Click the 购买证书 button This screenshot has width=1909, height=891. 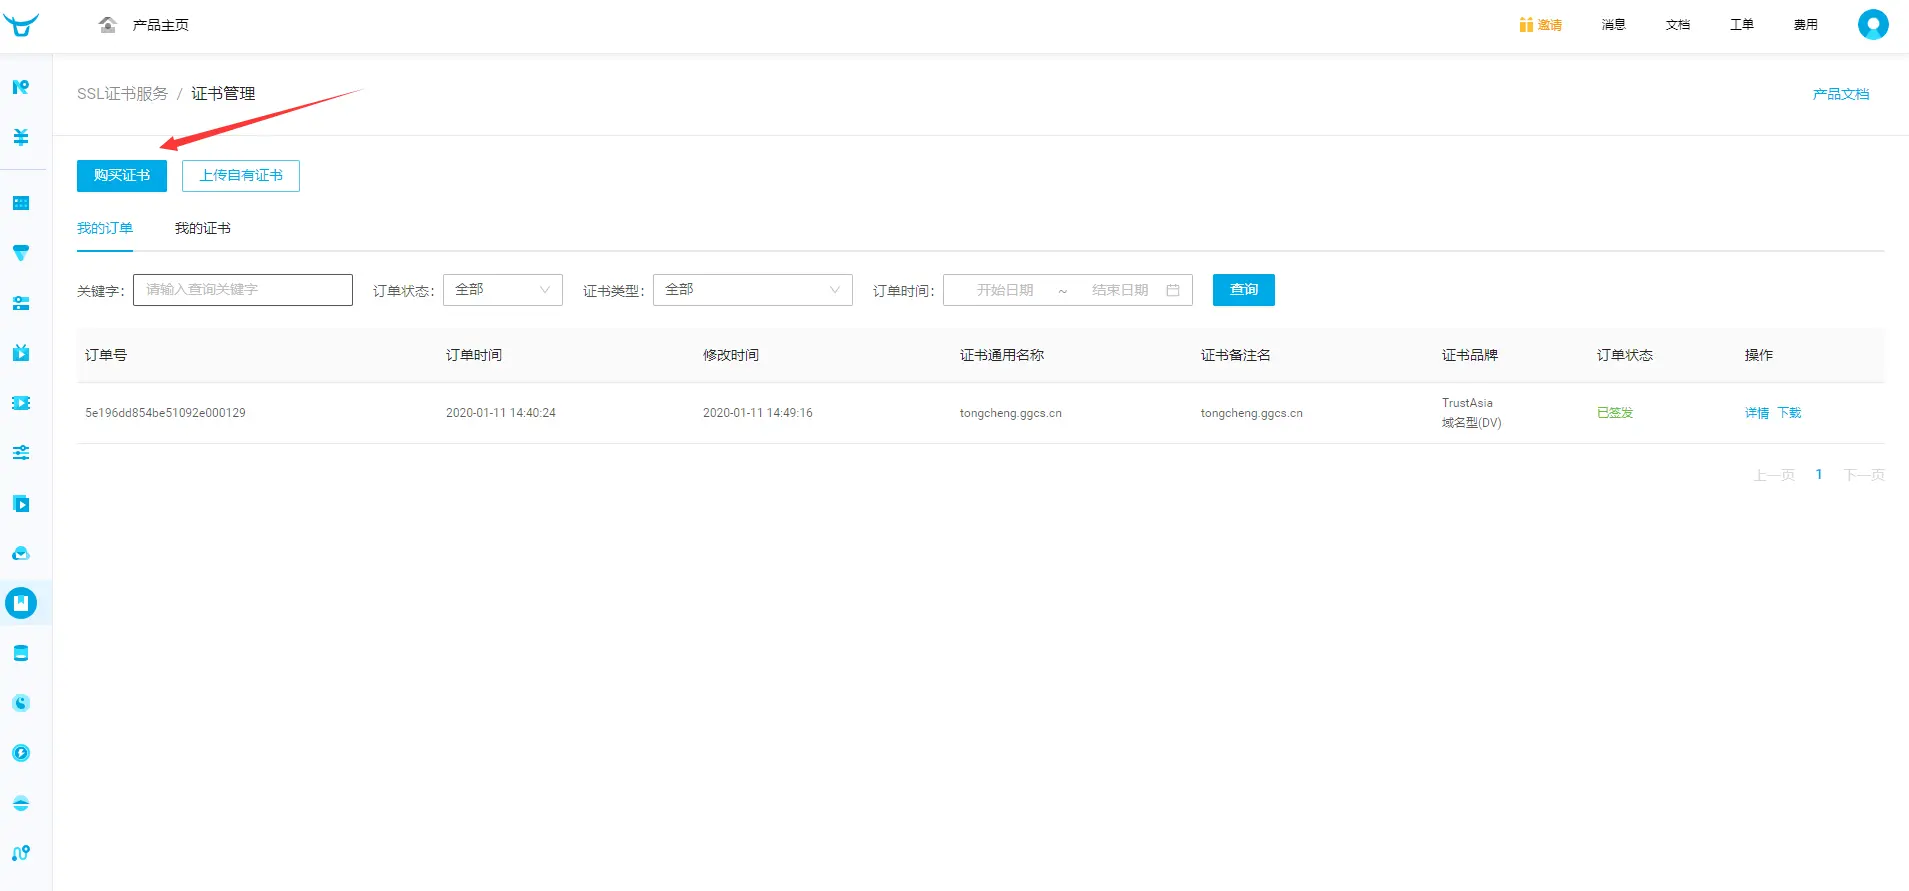point(122,176)
